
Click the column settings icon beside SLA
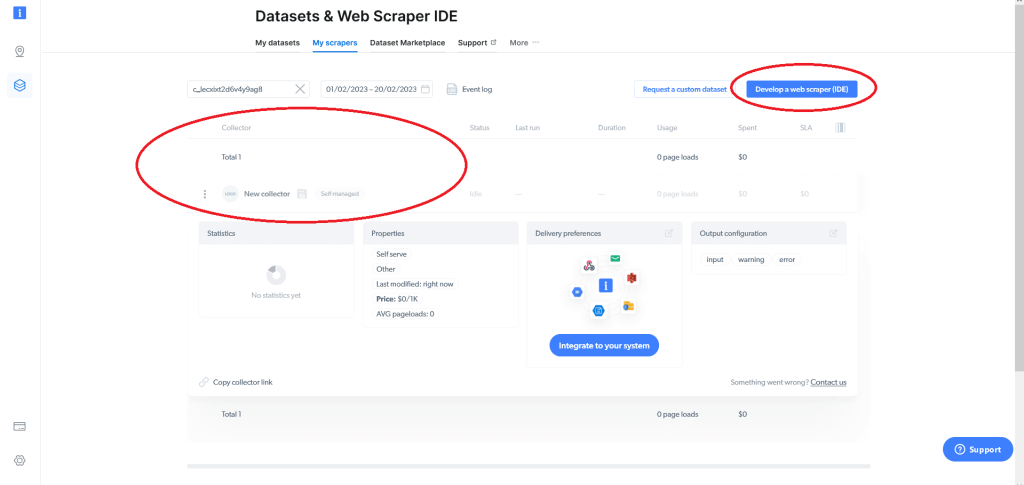(x=839, y=128)
